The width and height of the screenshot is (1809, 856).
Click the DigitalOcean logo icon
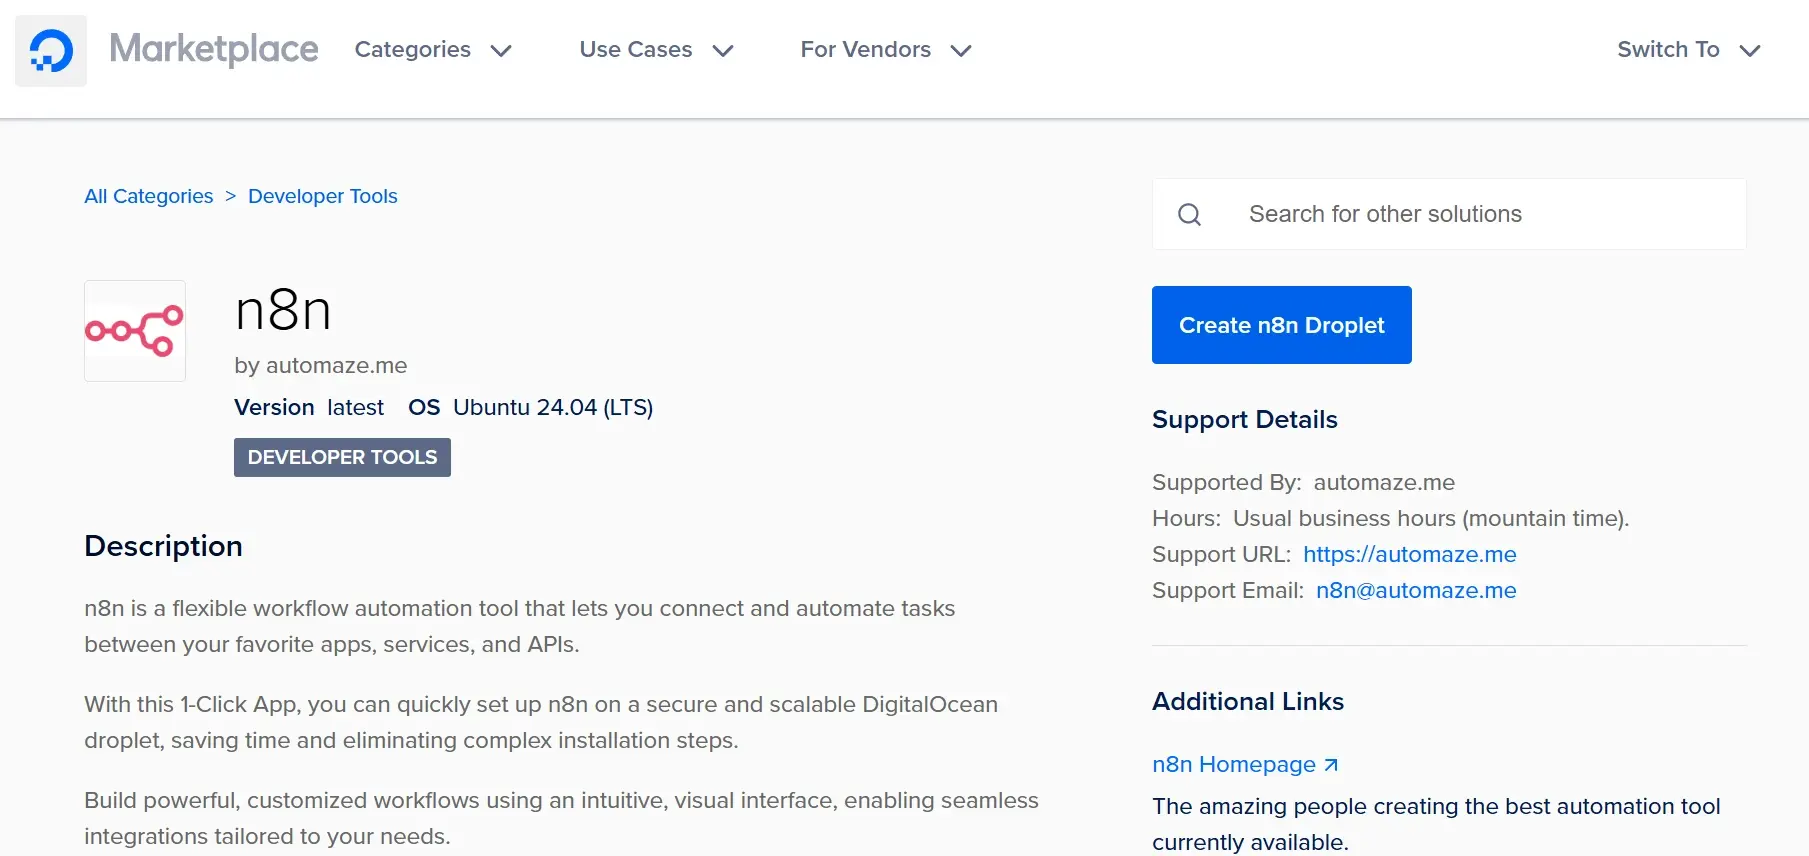[51, 51]
